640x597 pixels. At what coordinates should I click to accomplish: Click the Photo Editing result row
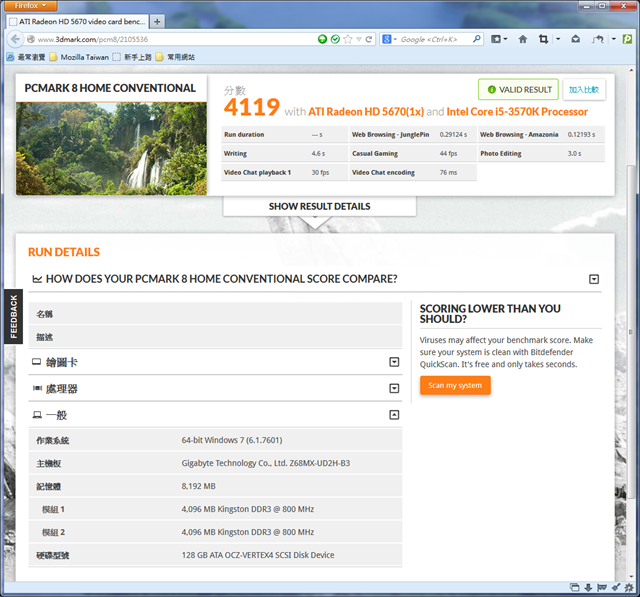[541, 153]
